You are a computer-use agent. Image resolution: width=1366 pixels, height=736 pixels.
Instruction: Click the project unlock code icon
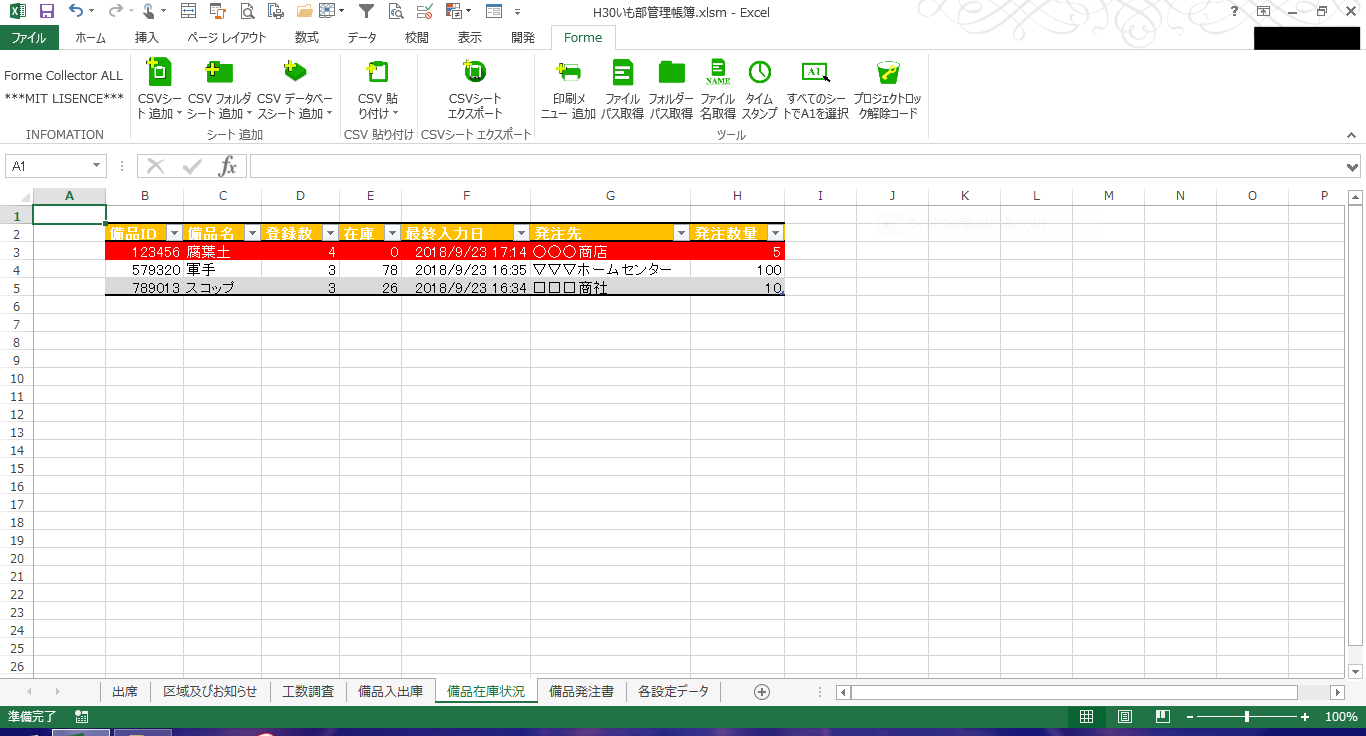pyautogui.click(x=887, y=72)
